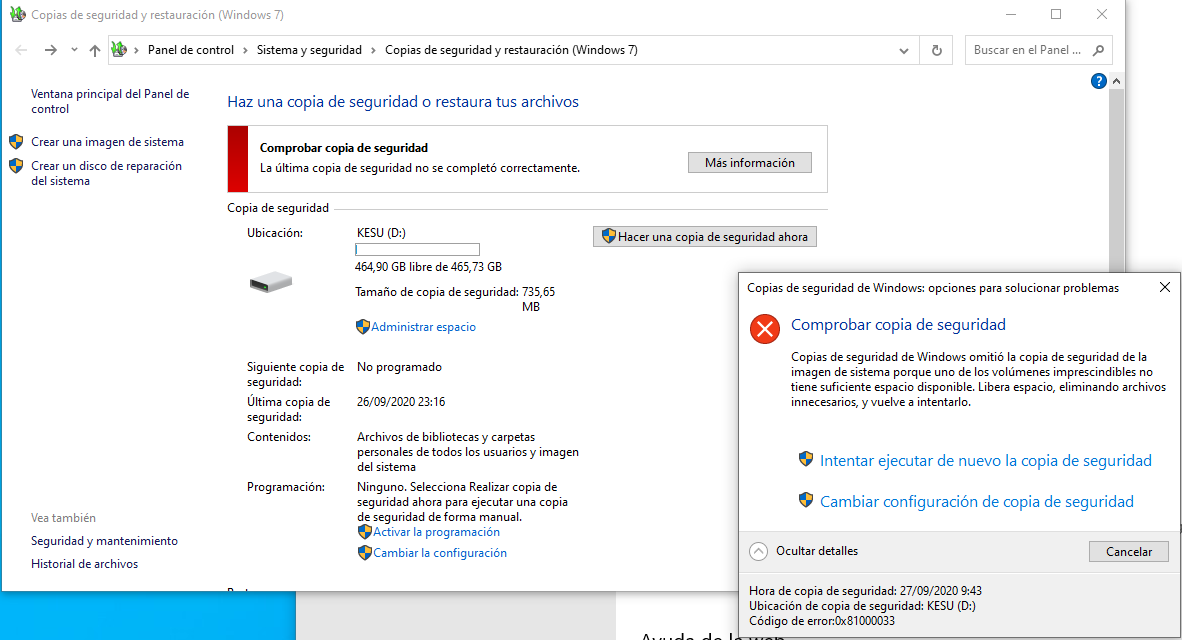The width and height of the screenshot is (1182, 640).
Task: Click the scrollbar up arrow
Action: (1116, 81)
